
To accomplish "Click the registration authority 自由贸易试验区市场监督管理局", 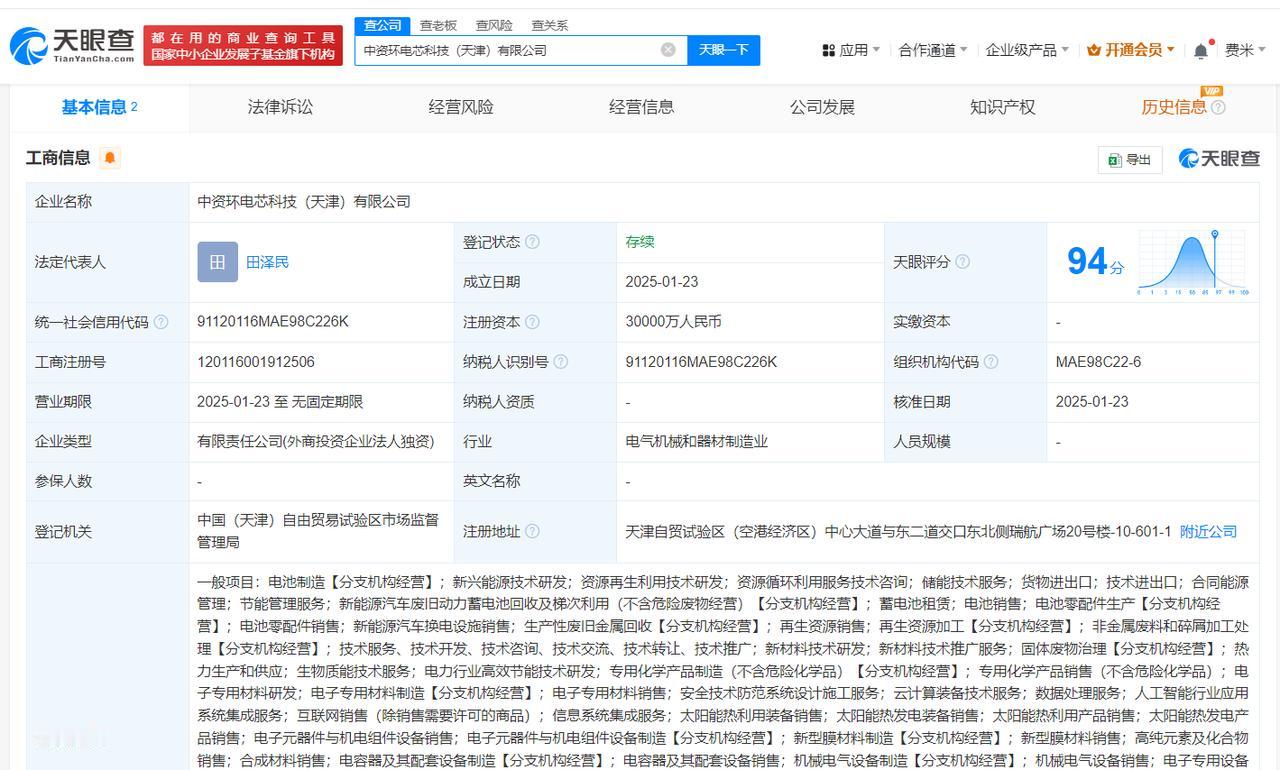I will tap(318, 532).
